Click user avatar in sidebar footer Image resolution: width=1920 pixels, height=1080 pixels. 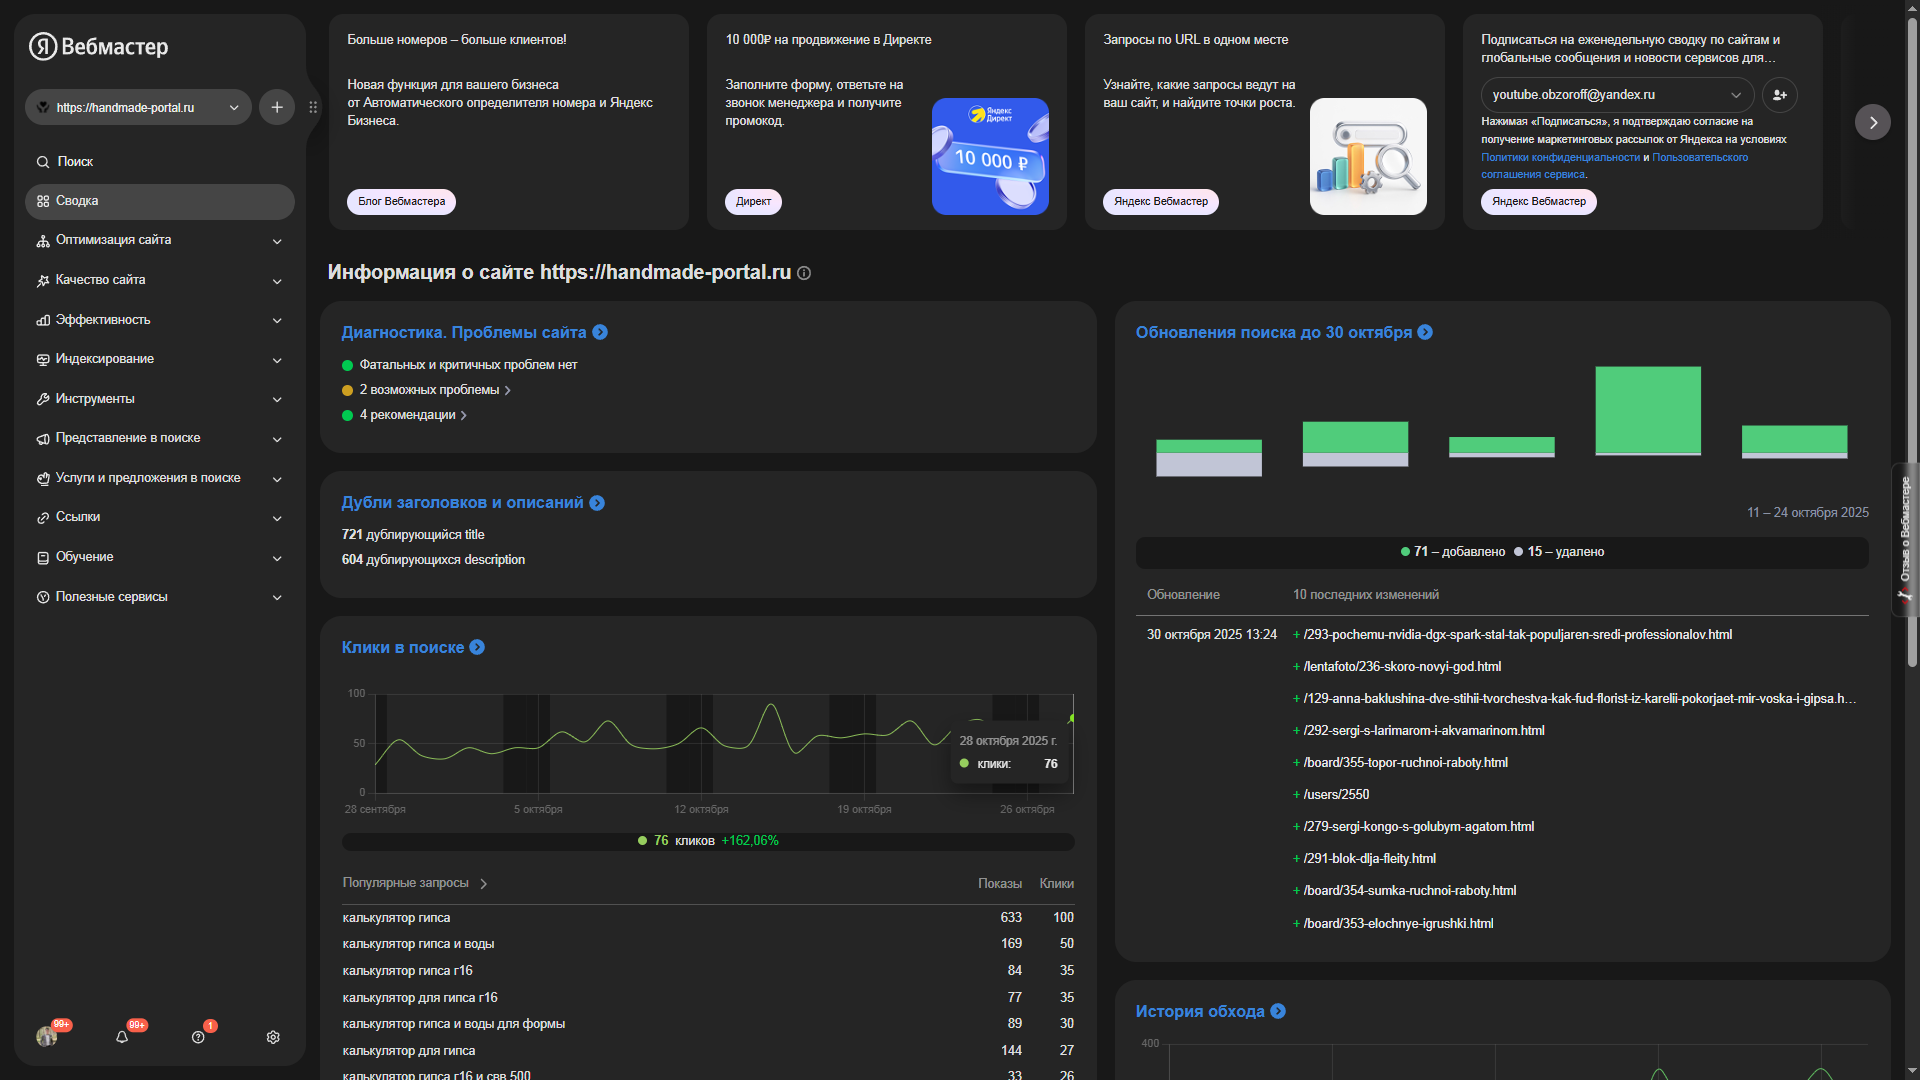click(46, 1037)
